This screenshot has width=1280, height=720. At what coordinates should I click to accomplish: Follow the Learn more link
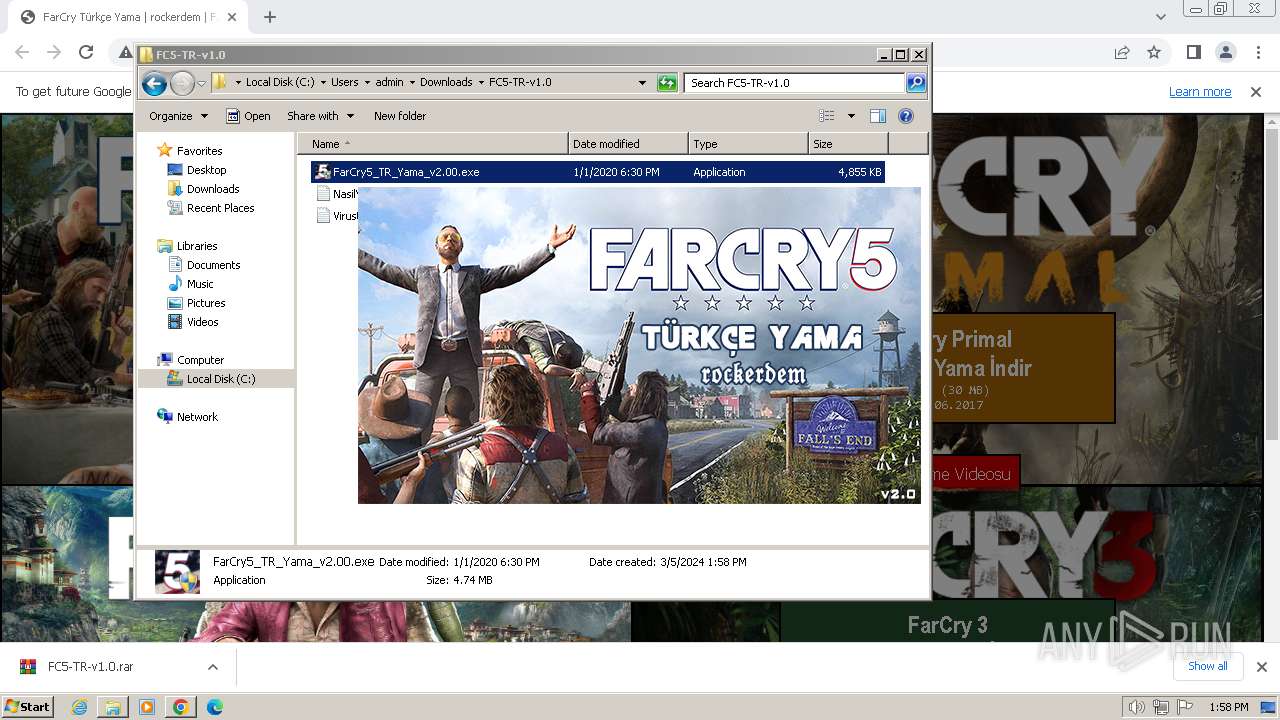pos(1200,92)
